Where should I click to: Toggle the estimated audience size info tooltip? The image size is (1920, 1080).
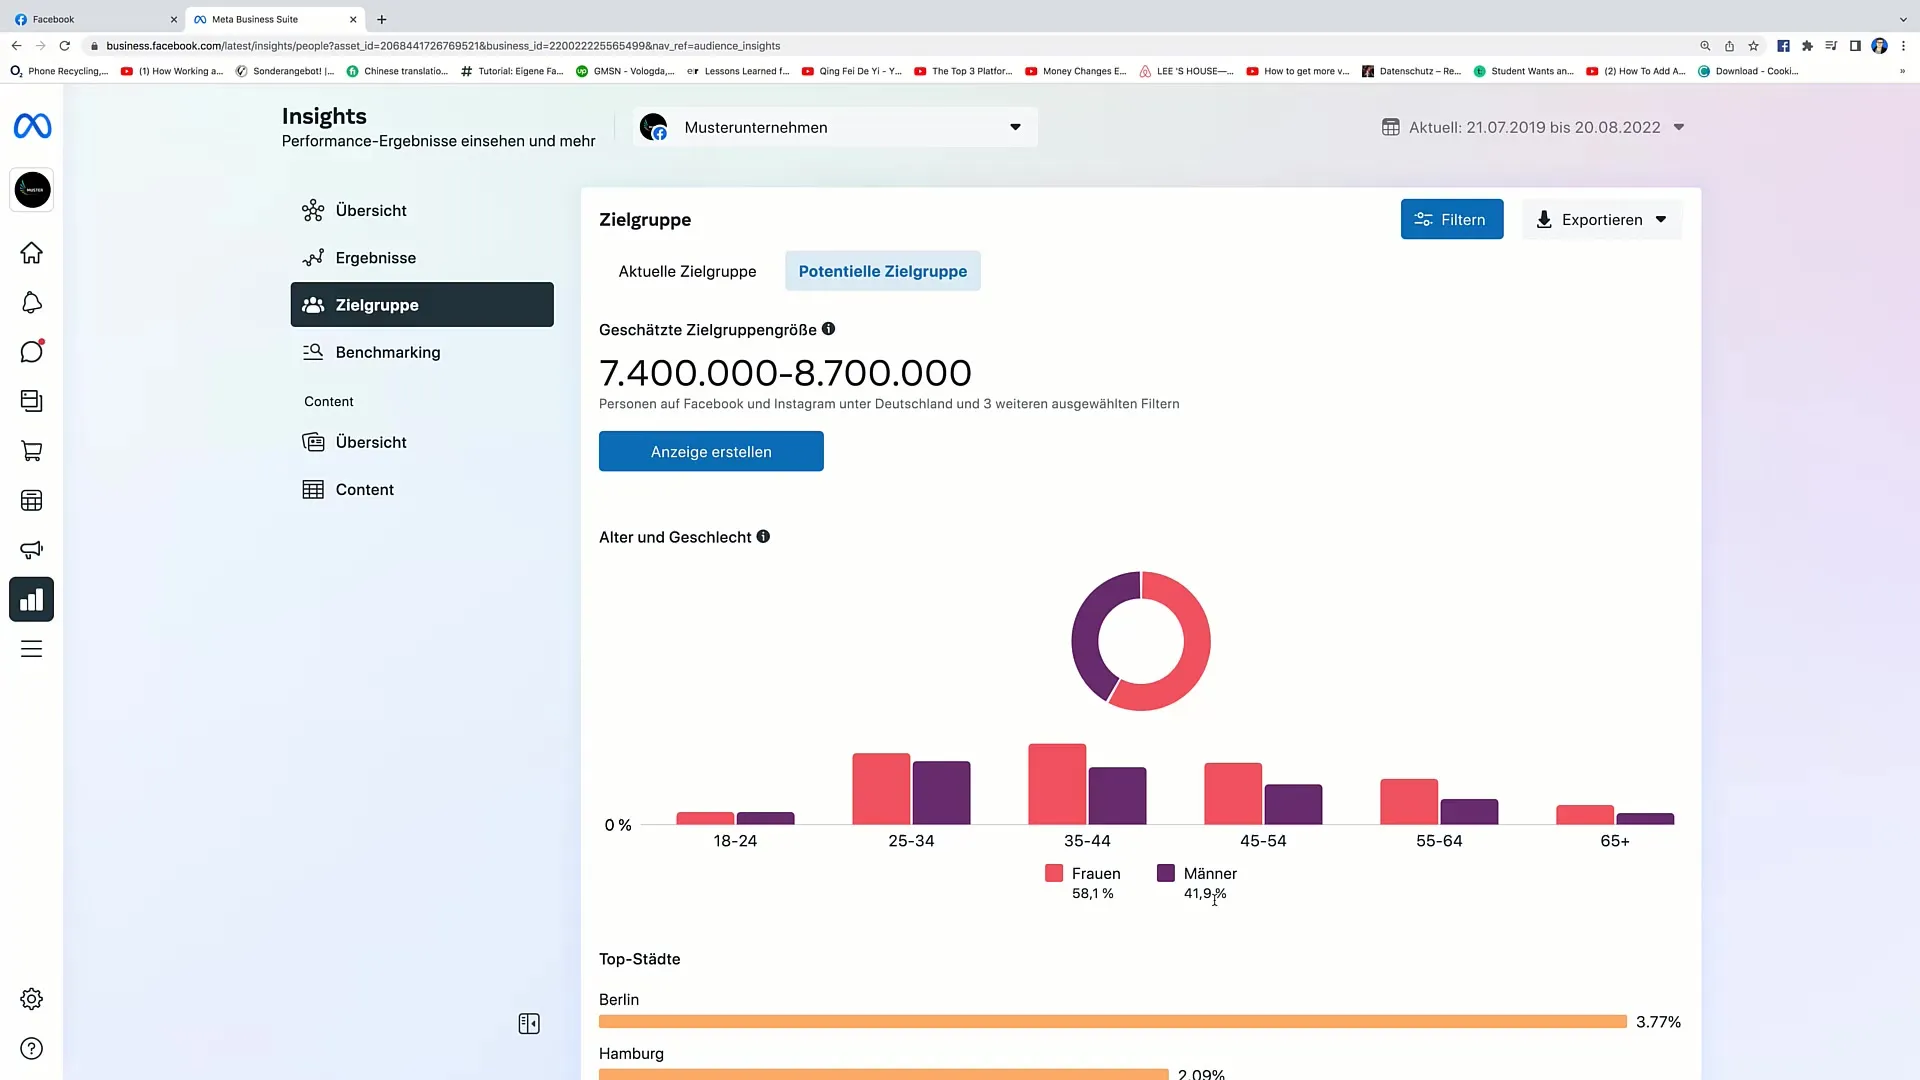828,330
